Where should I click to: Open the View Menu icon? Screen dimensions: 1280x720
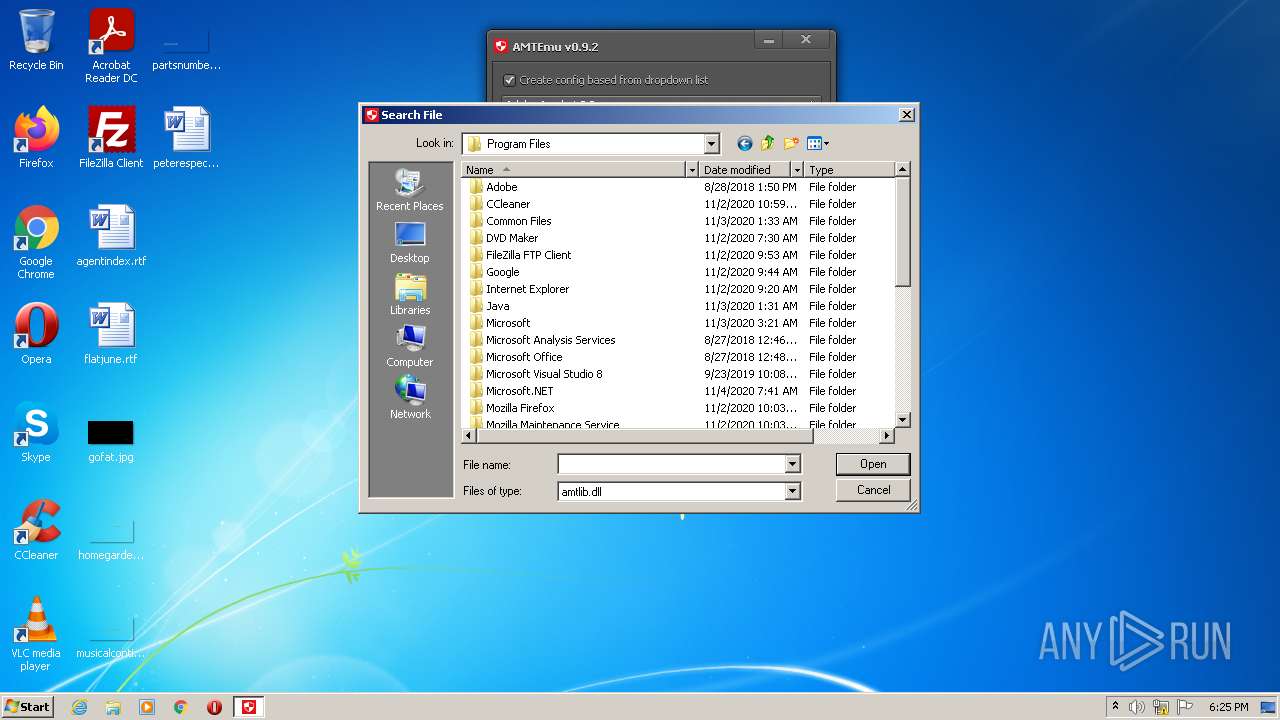tap(818, 144)
